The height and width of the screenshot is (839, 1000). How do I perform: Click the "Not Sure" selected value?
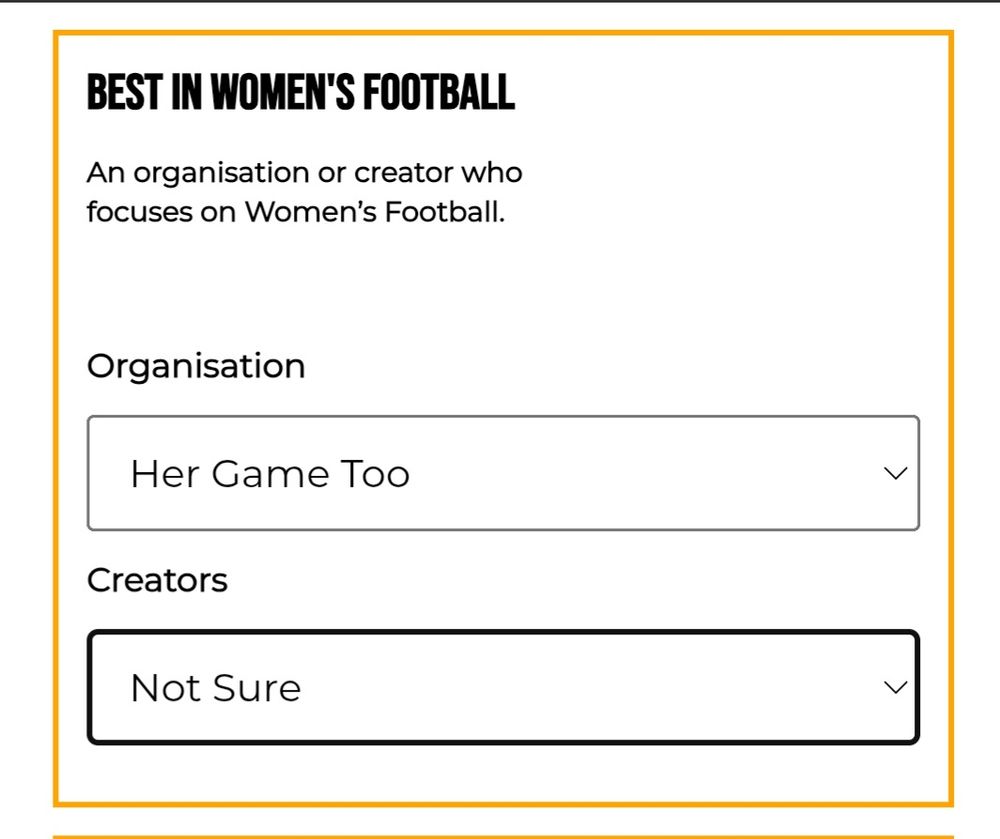pyautogui.click(x=215, y=688)
